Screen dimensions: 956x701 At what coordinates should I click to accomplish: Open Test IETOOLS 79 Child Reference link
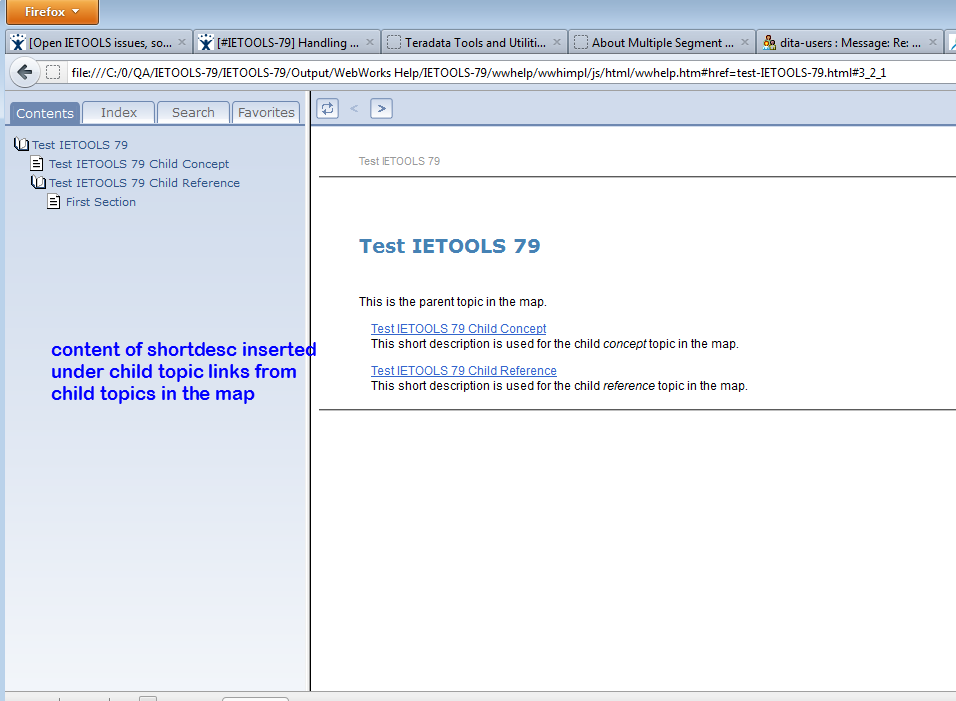463,370
